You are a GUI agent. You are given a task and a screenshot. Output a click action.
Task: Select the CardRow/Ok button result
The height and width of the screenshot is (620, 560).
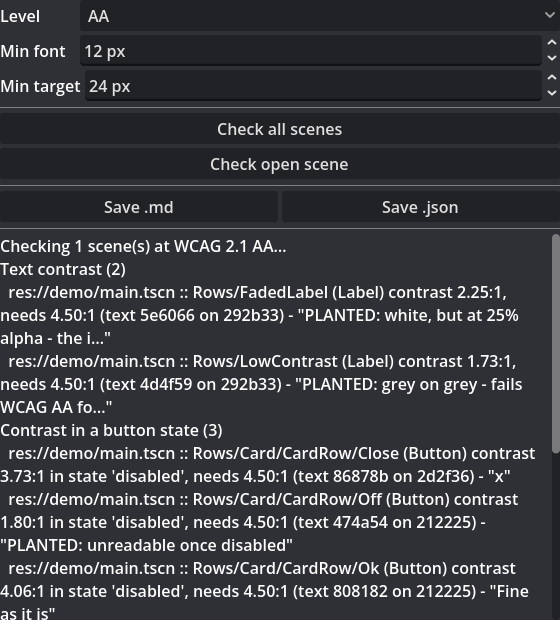(x=264, y=591)
